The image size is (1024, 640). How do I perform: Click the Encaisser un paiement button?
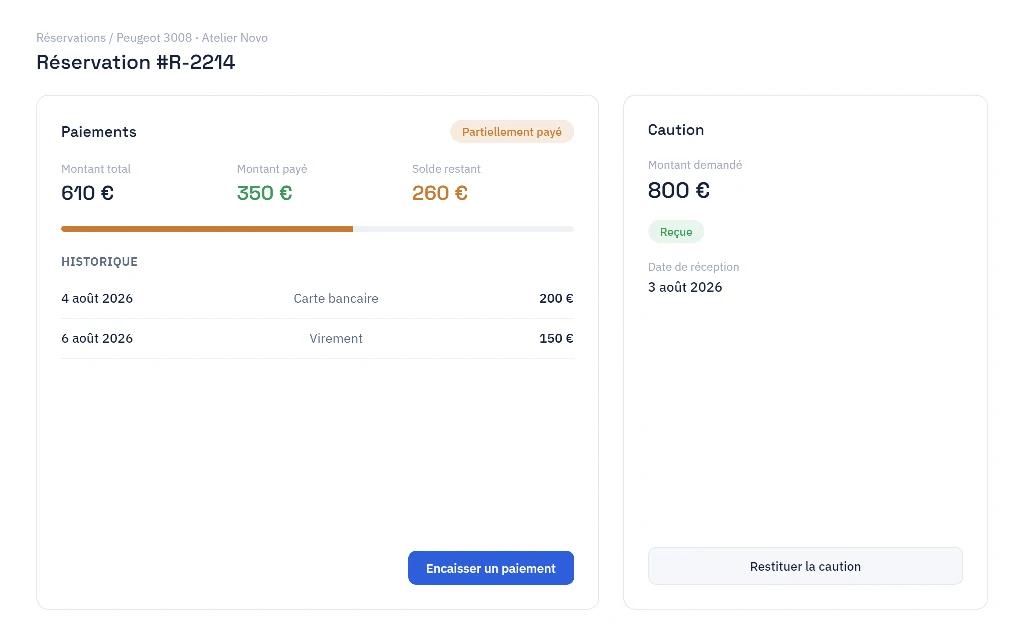(490, 568)
